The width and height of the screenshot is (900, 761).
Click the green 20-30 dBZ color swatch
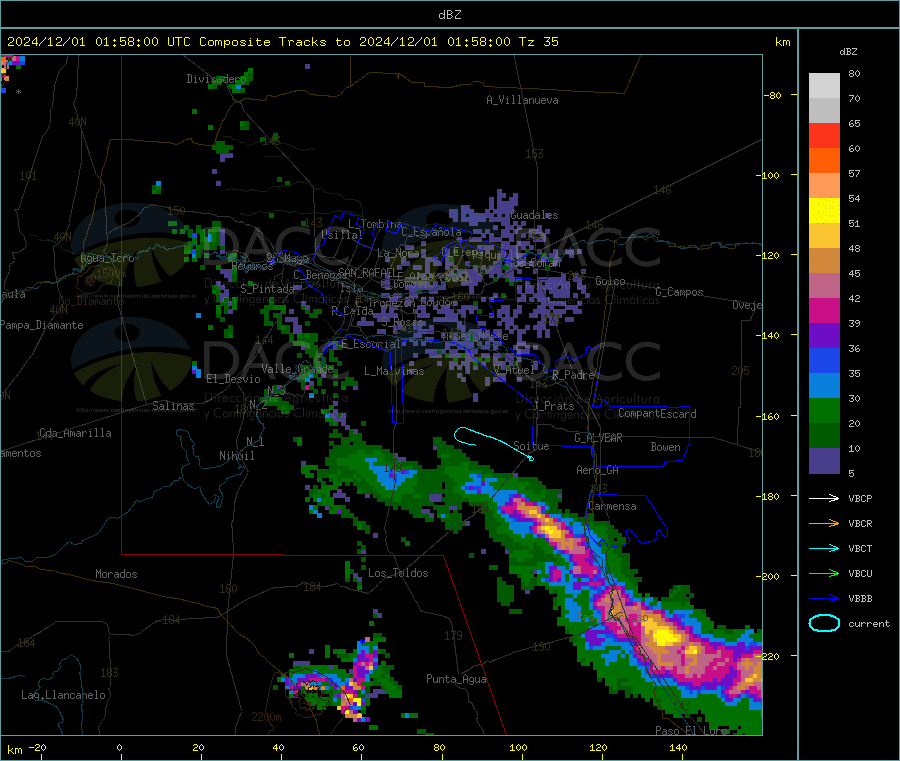coord(824,410)
